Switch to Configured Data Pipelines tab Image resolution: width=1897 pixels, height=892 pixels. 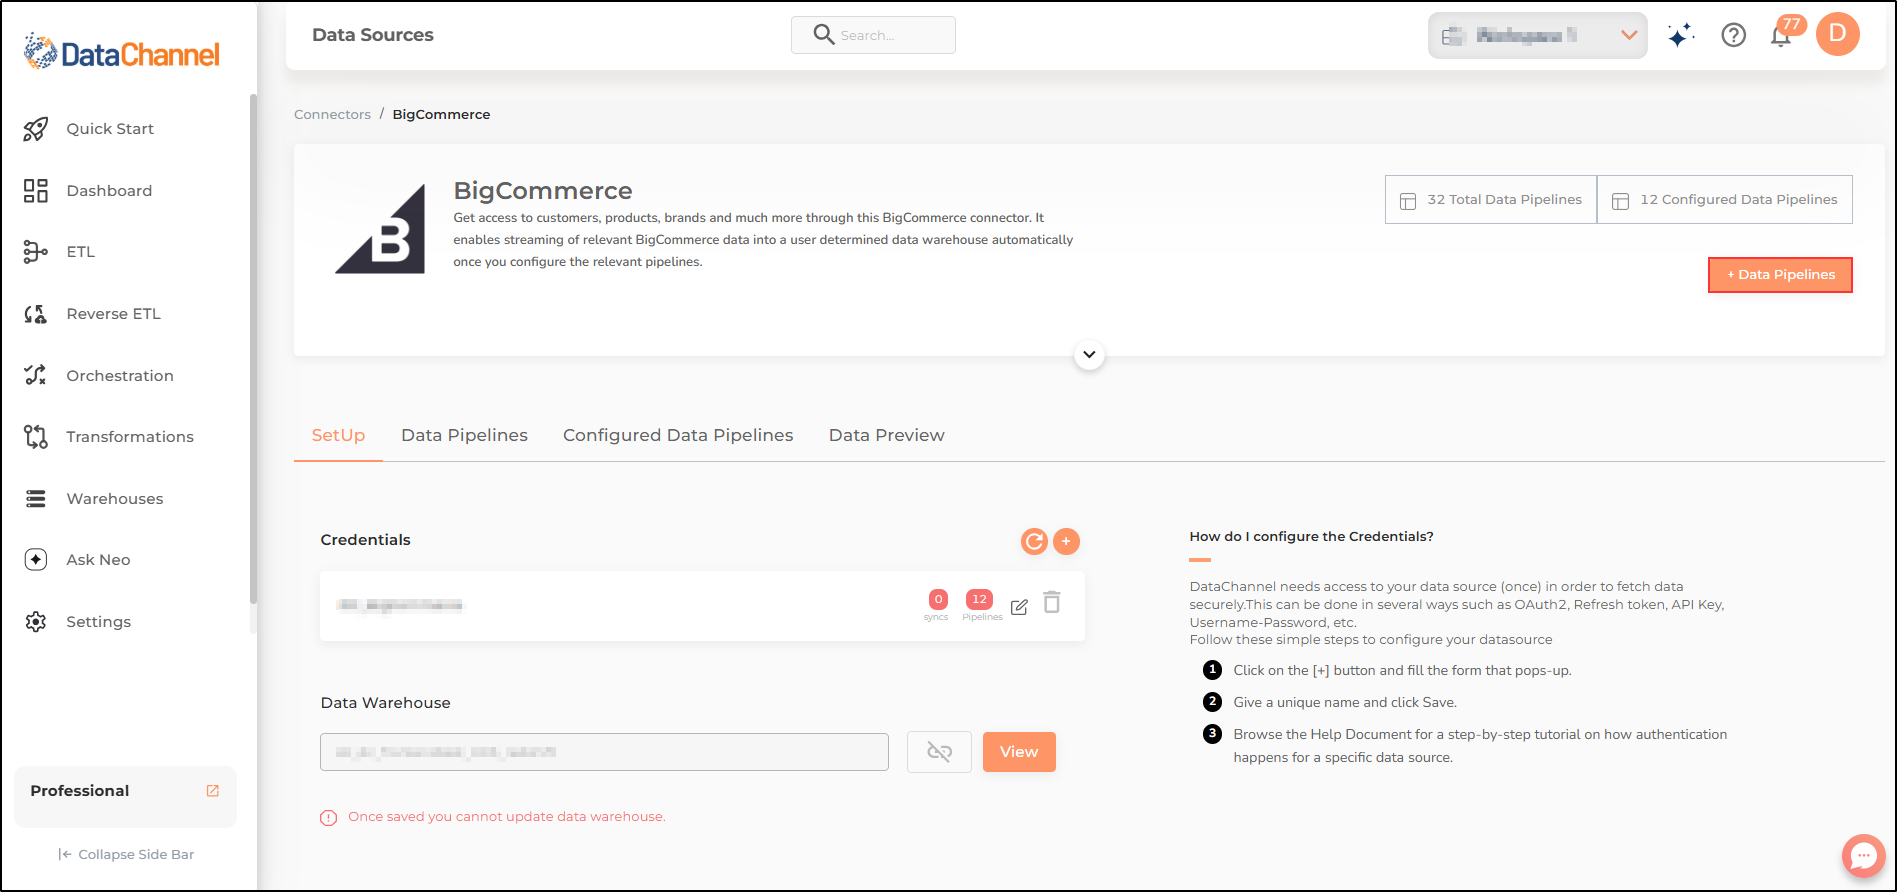678,436
